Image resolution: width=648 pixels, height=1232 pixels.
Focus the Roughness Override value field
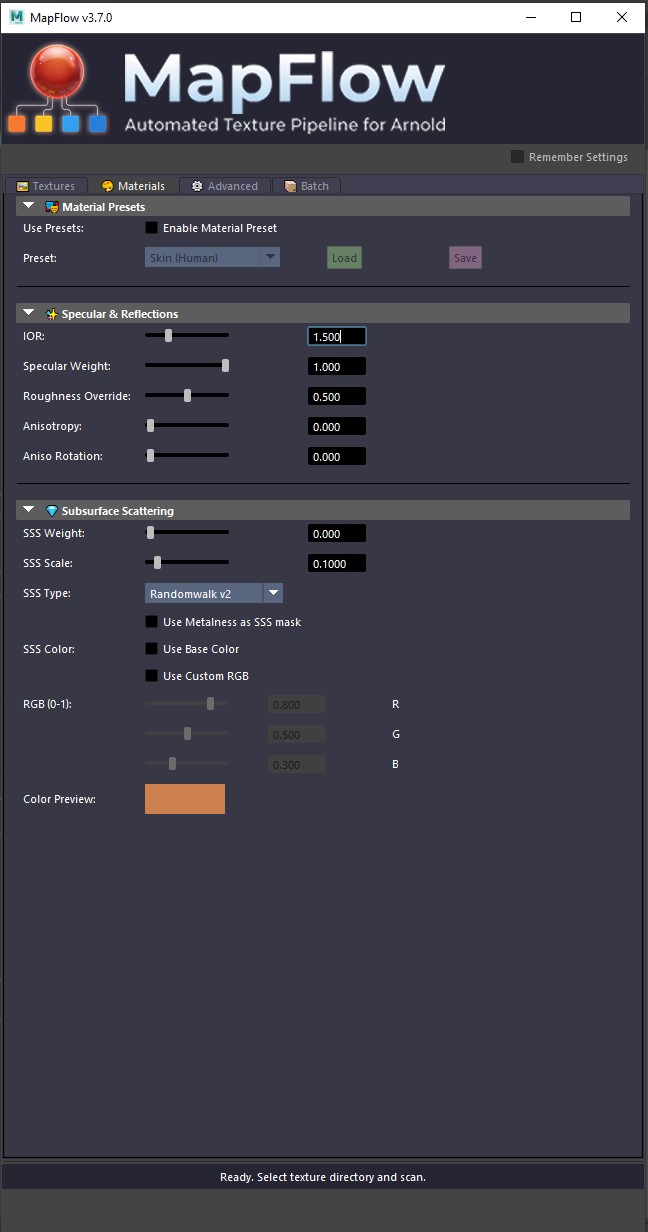click(337, 397)
